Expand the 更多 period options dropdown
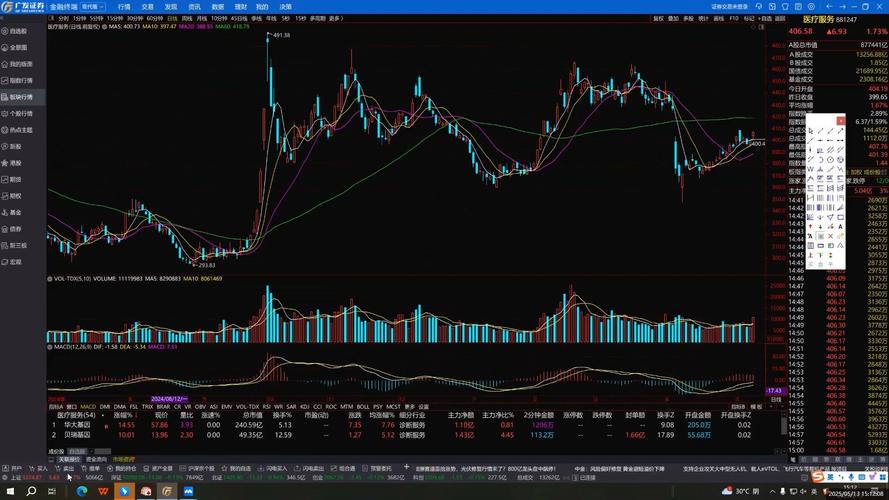The height and width of the screenshot is (500, 889). (335, 18)
